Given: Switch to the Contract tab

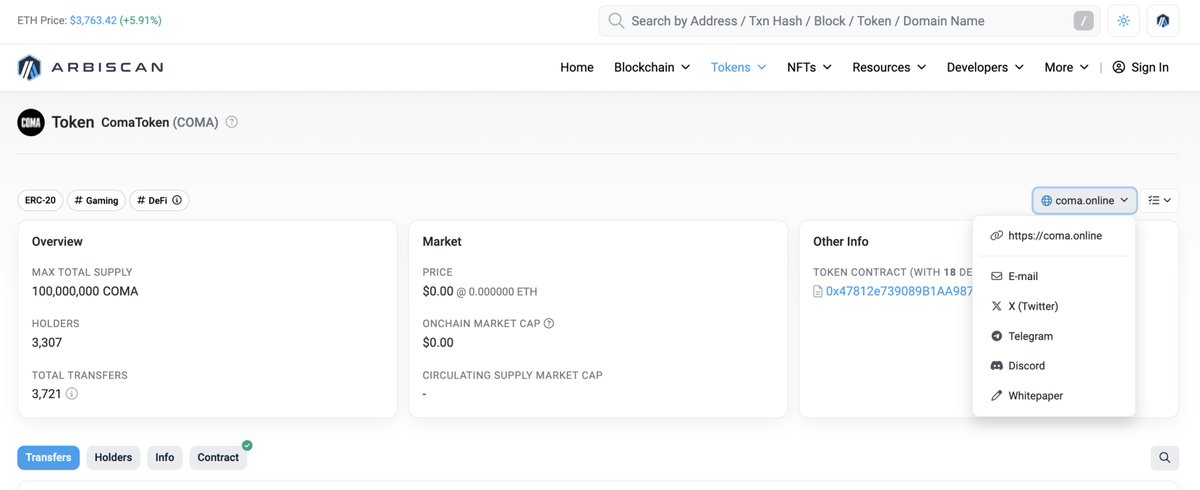Looking at the screenshot, I should pyautogui.click(x=218, y=458).
